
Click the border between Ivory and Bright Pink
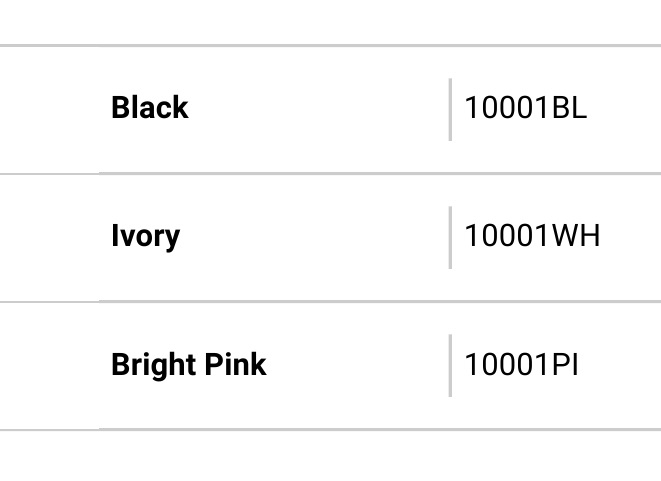point(330,301)
